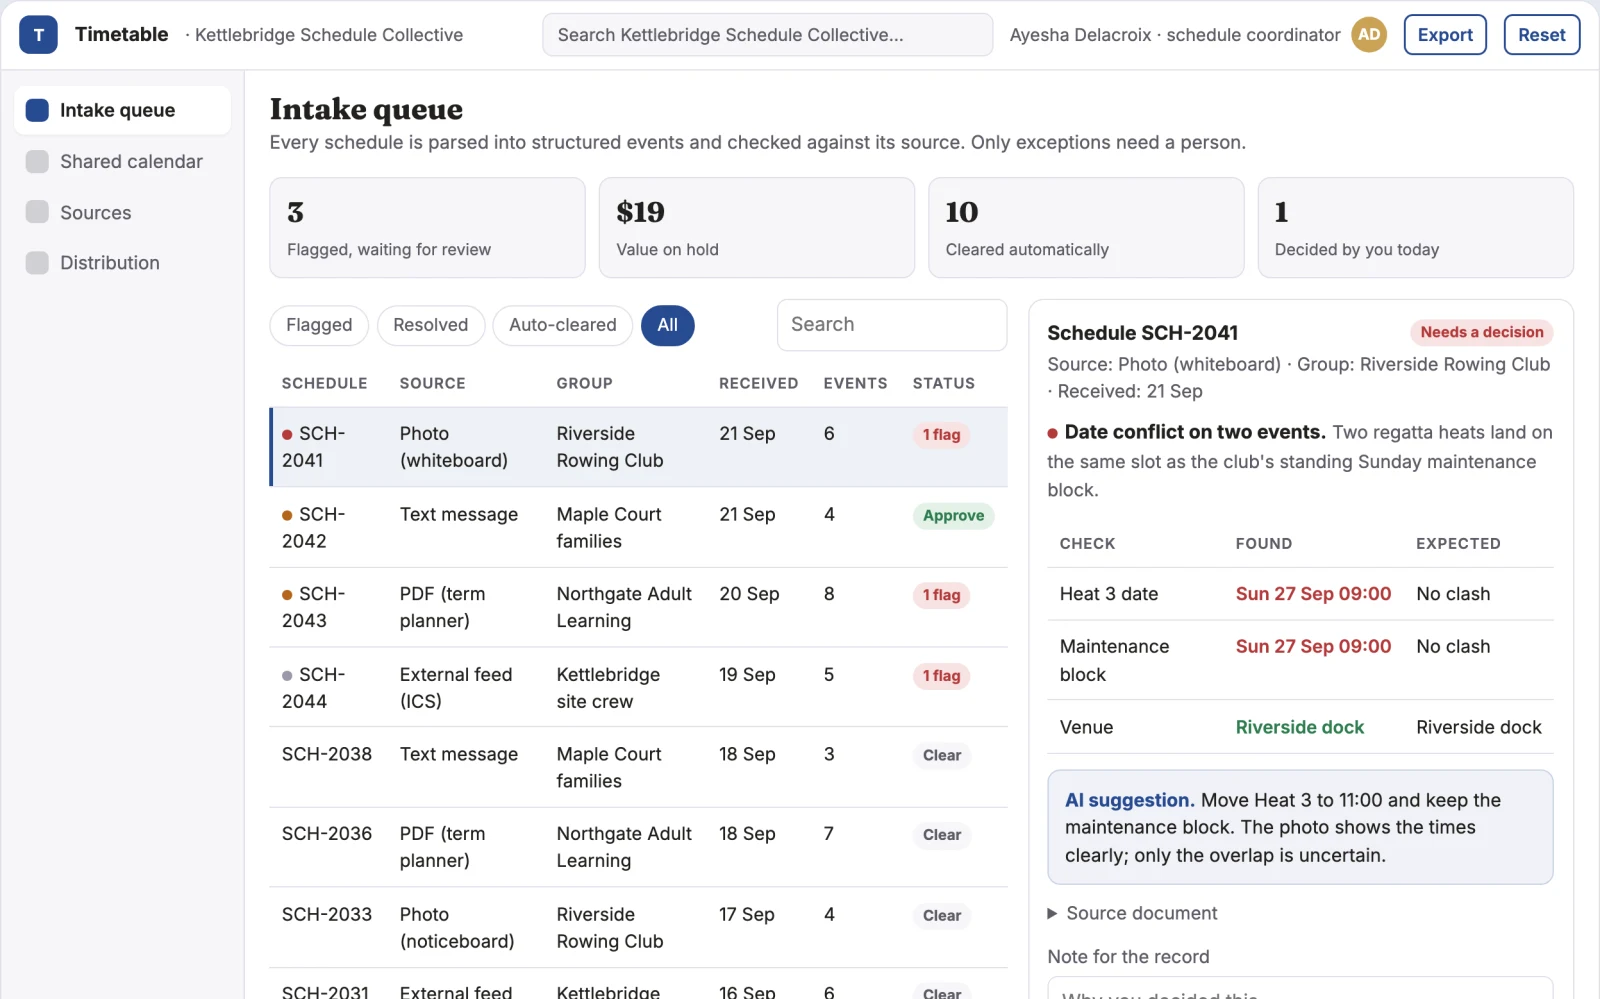
Task: Click the 'Needs a decision' status badge
Action: tap(1481, 332)
